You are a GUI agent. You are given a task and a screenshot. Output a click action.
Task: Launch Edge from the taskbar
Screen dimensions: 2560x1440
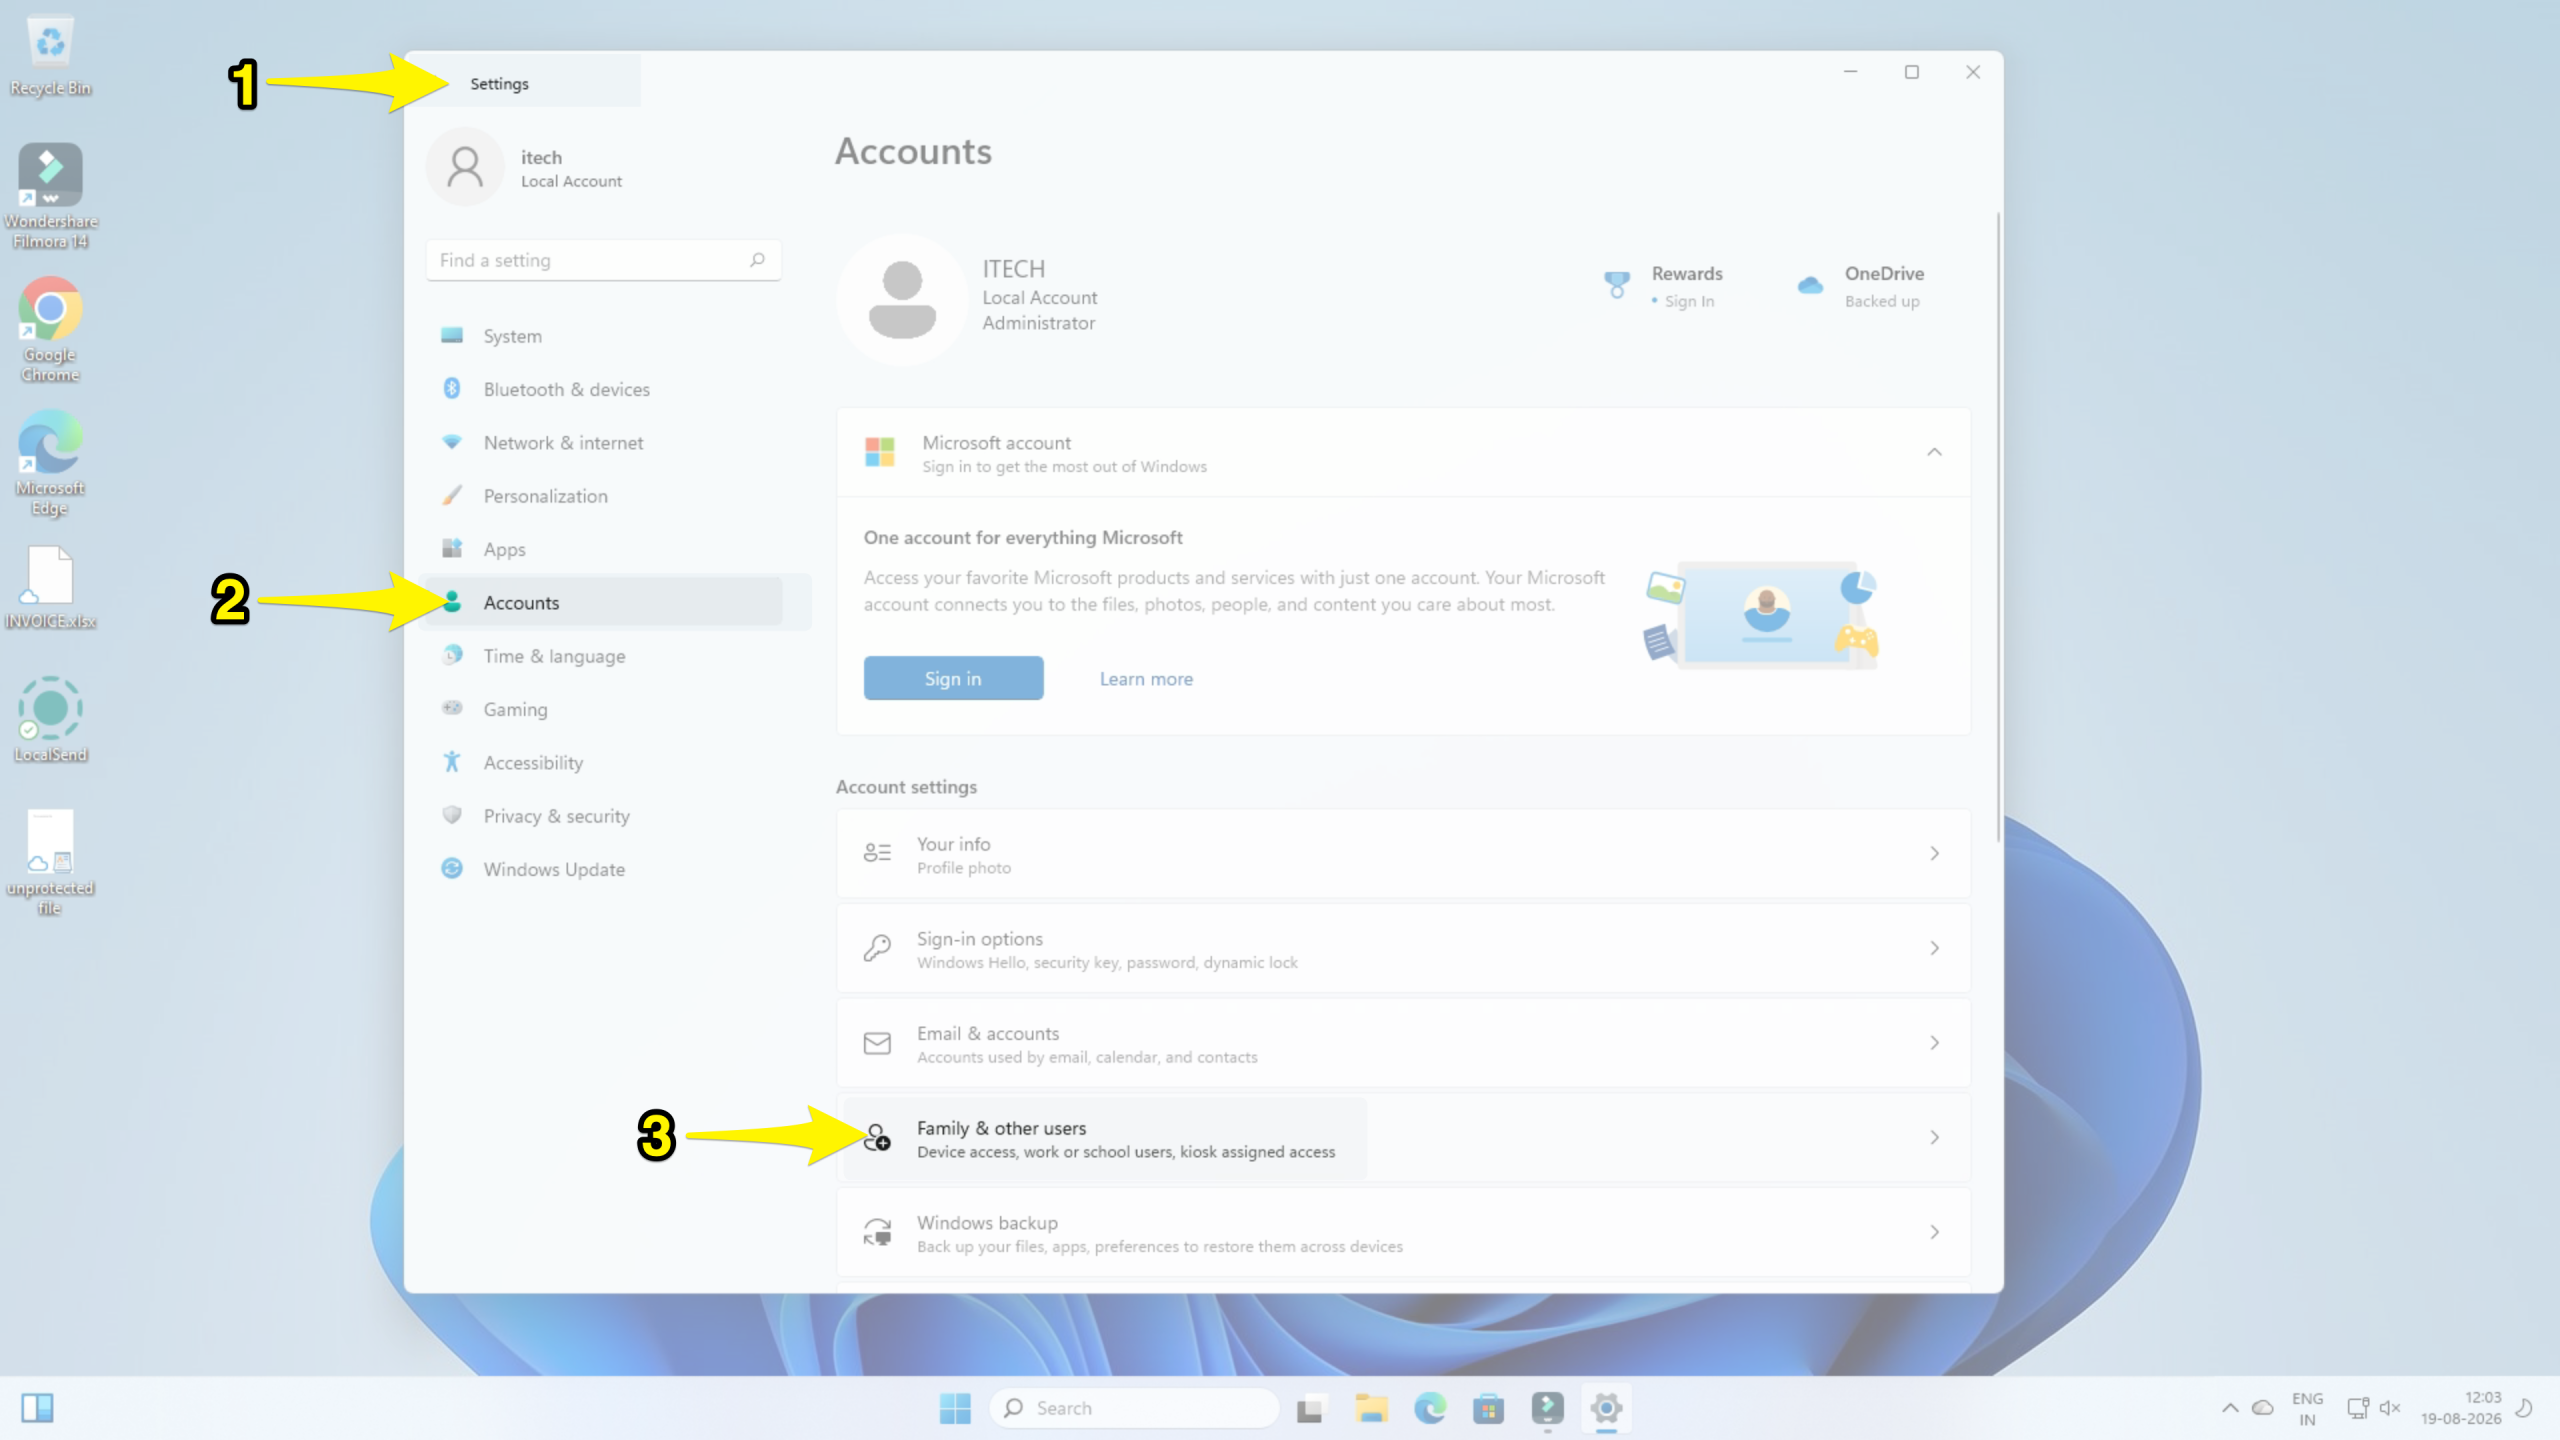[x=1430, y=1408]
